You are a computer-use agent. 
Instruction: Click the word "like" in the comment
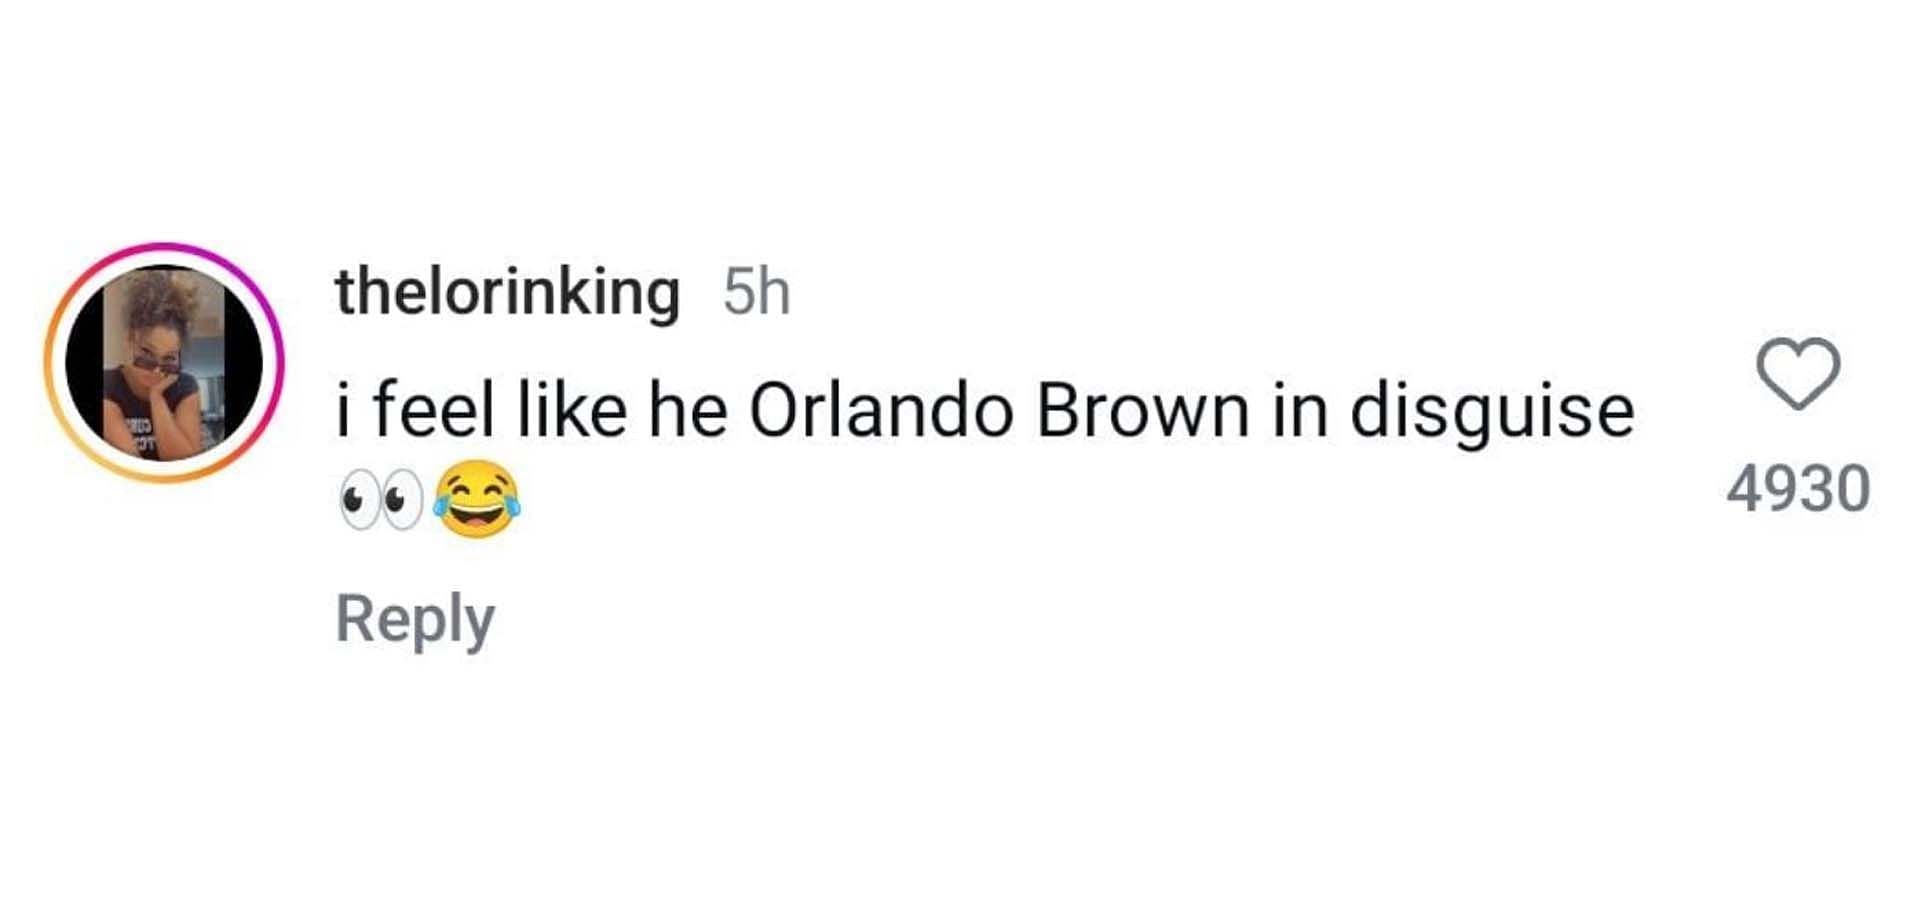coord(572,410)
